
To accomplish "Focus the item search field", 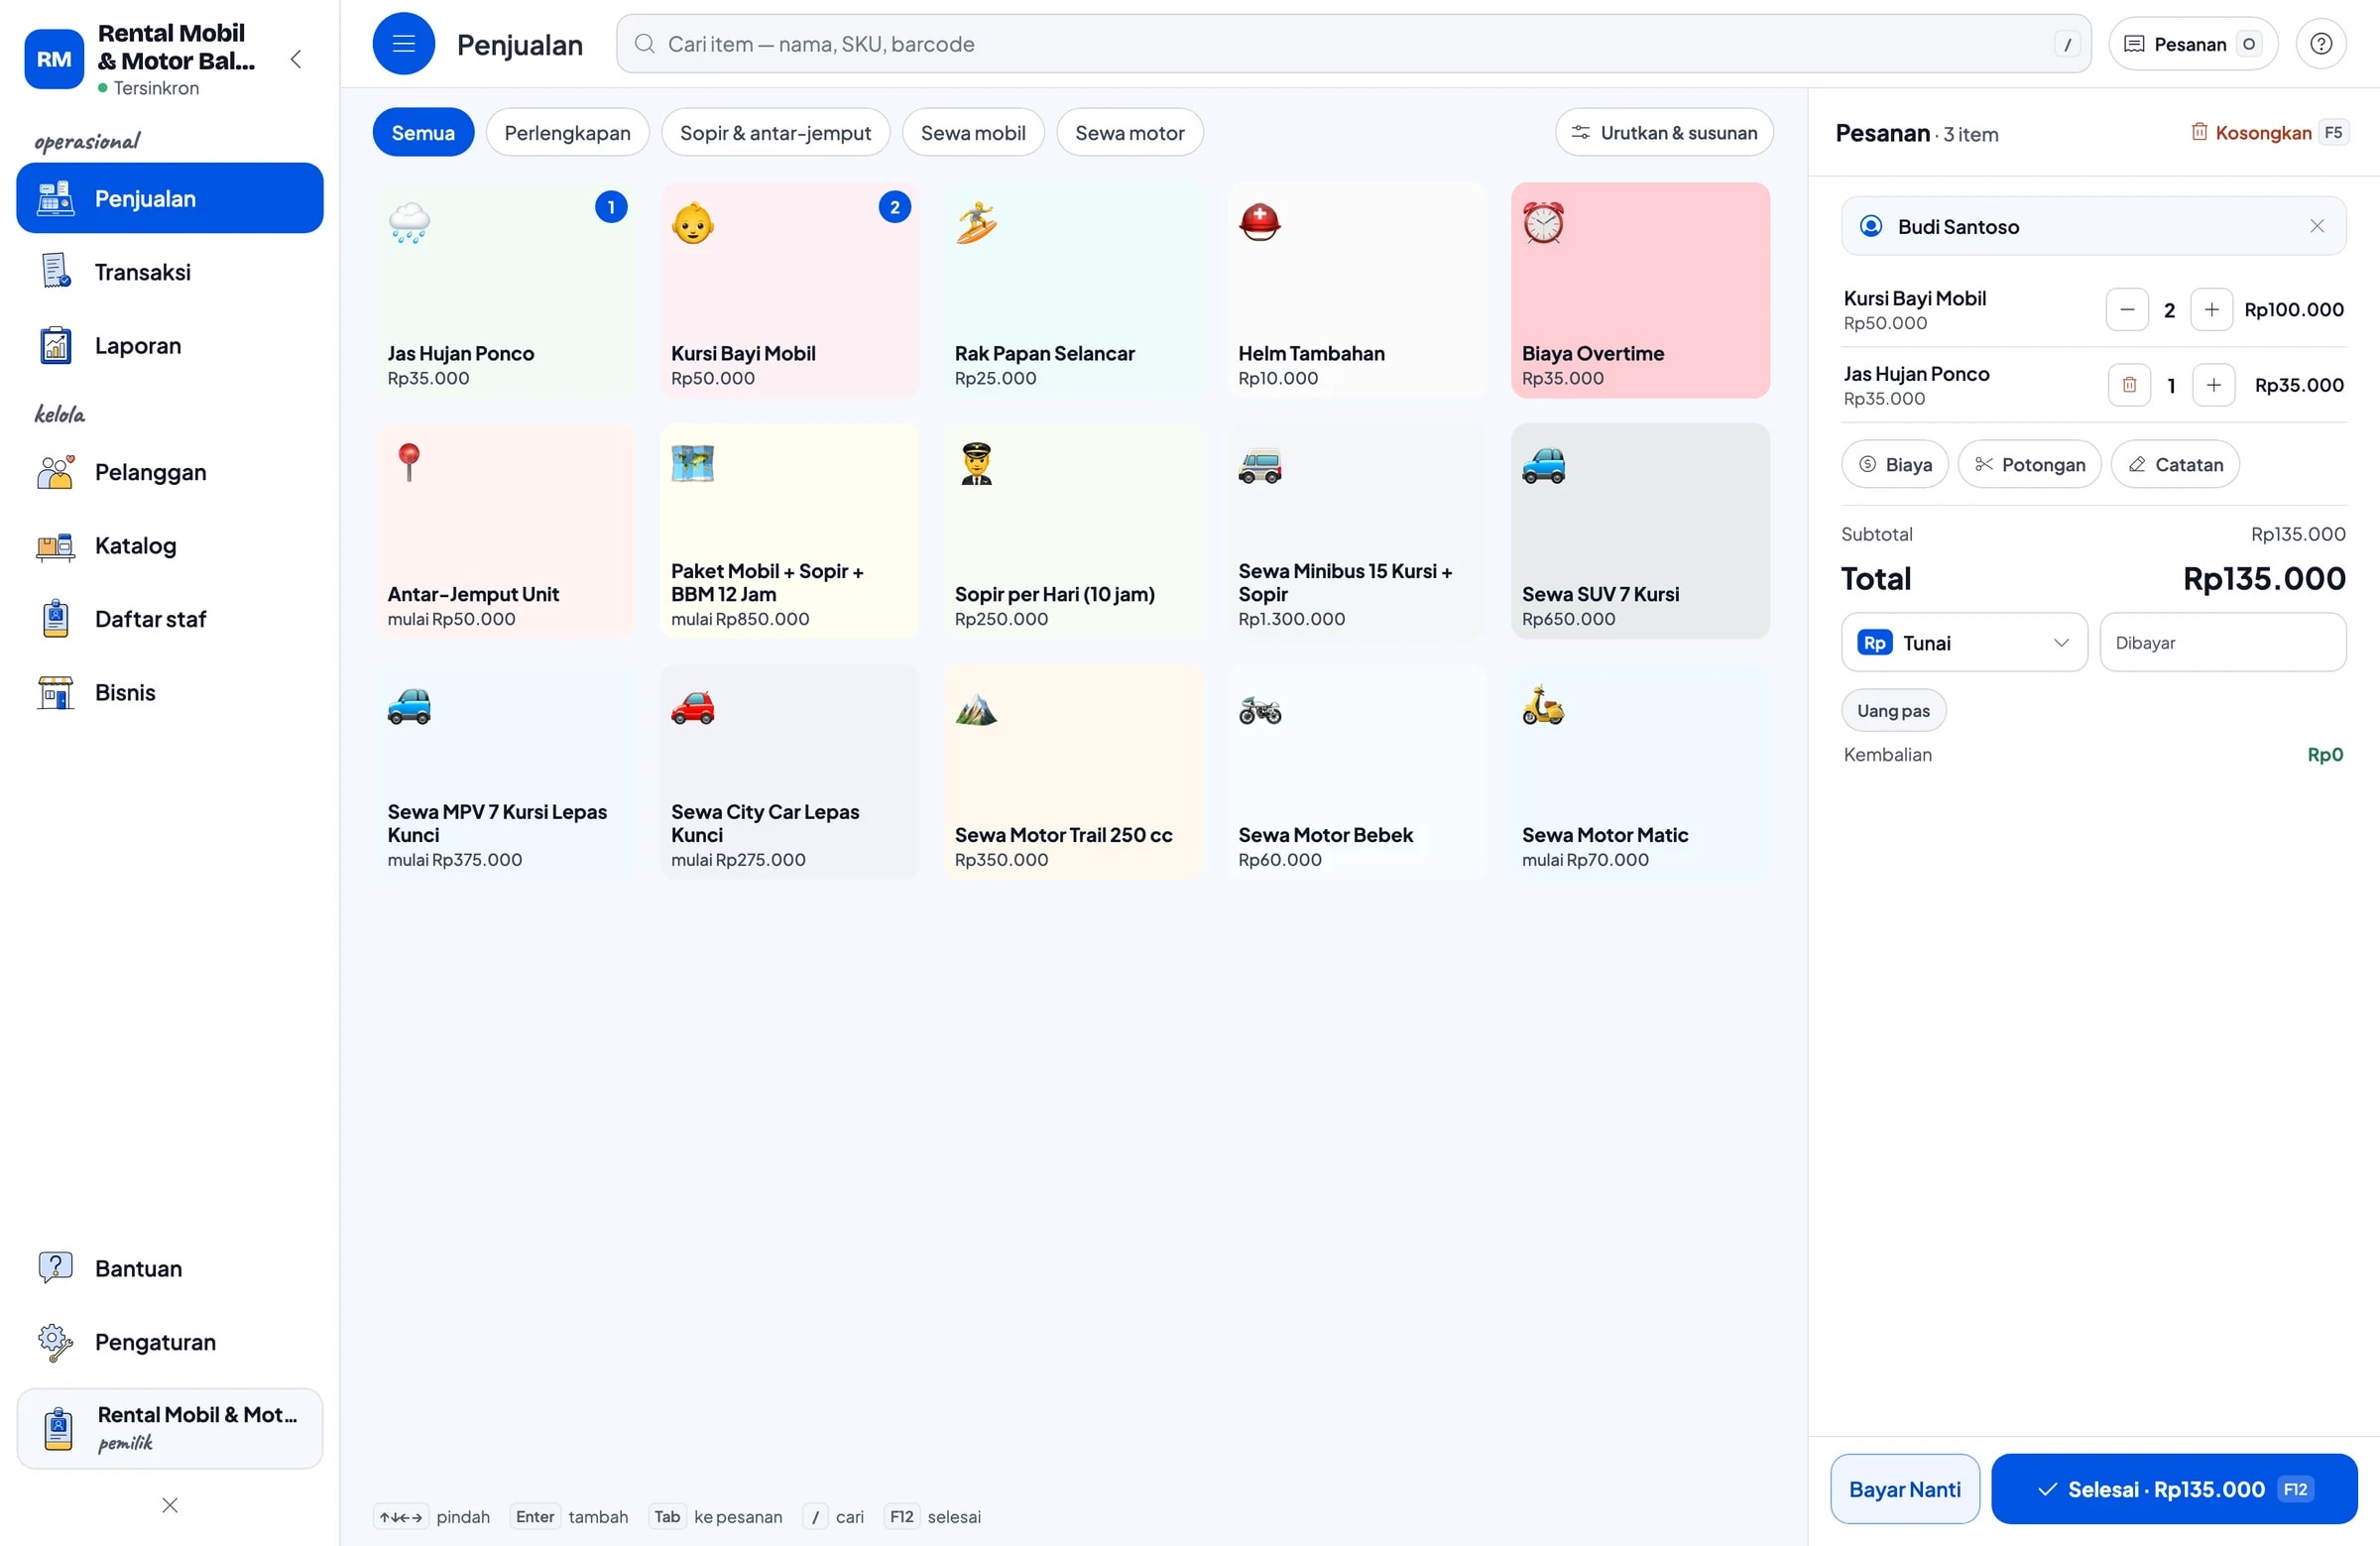I will (1353, 44).
